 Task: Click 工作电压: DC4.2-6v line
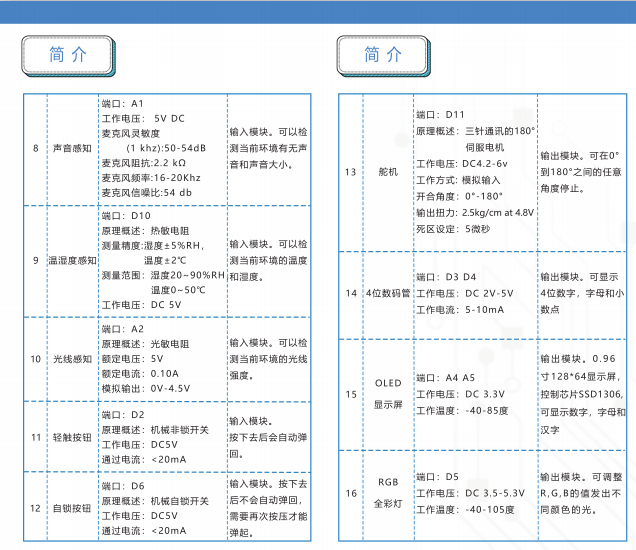click(x=462, y=164)
